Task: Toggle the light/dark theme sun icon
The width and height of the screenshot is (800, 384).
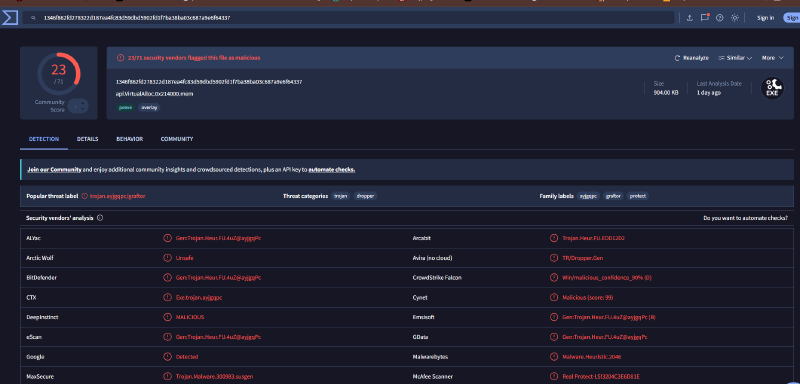Action: pos(735,18)
